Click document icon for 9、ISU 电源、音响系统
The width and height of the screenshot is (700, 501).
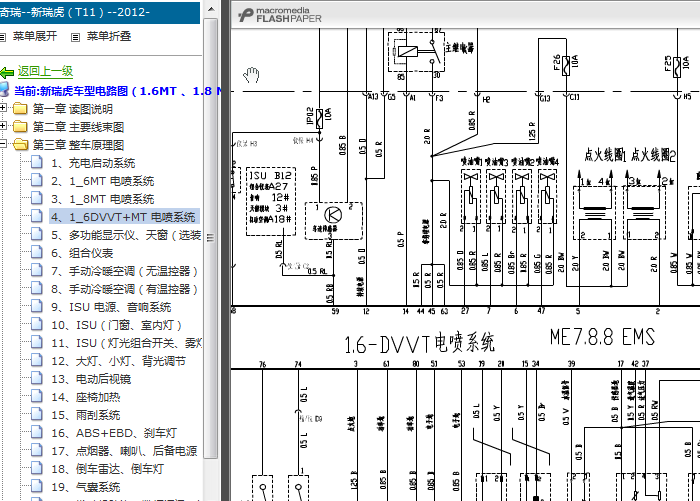click(37, 306)
